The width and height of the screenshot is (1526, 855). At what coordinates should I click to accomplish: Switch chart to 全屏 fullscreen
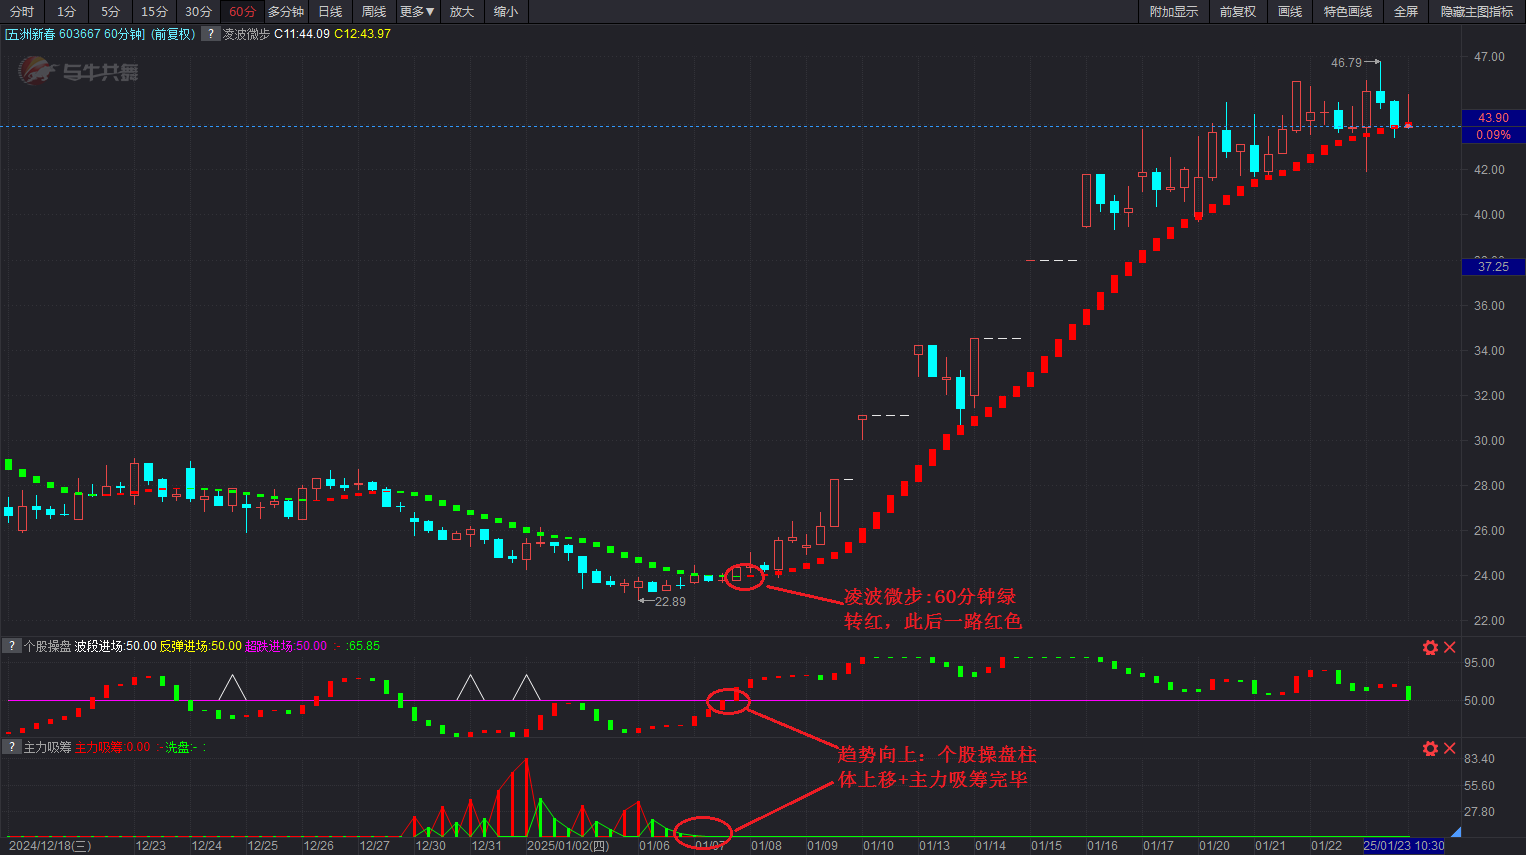point(1406,11)
